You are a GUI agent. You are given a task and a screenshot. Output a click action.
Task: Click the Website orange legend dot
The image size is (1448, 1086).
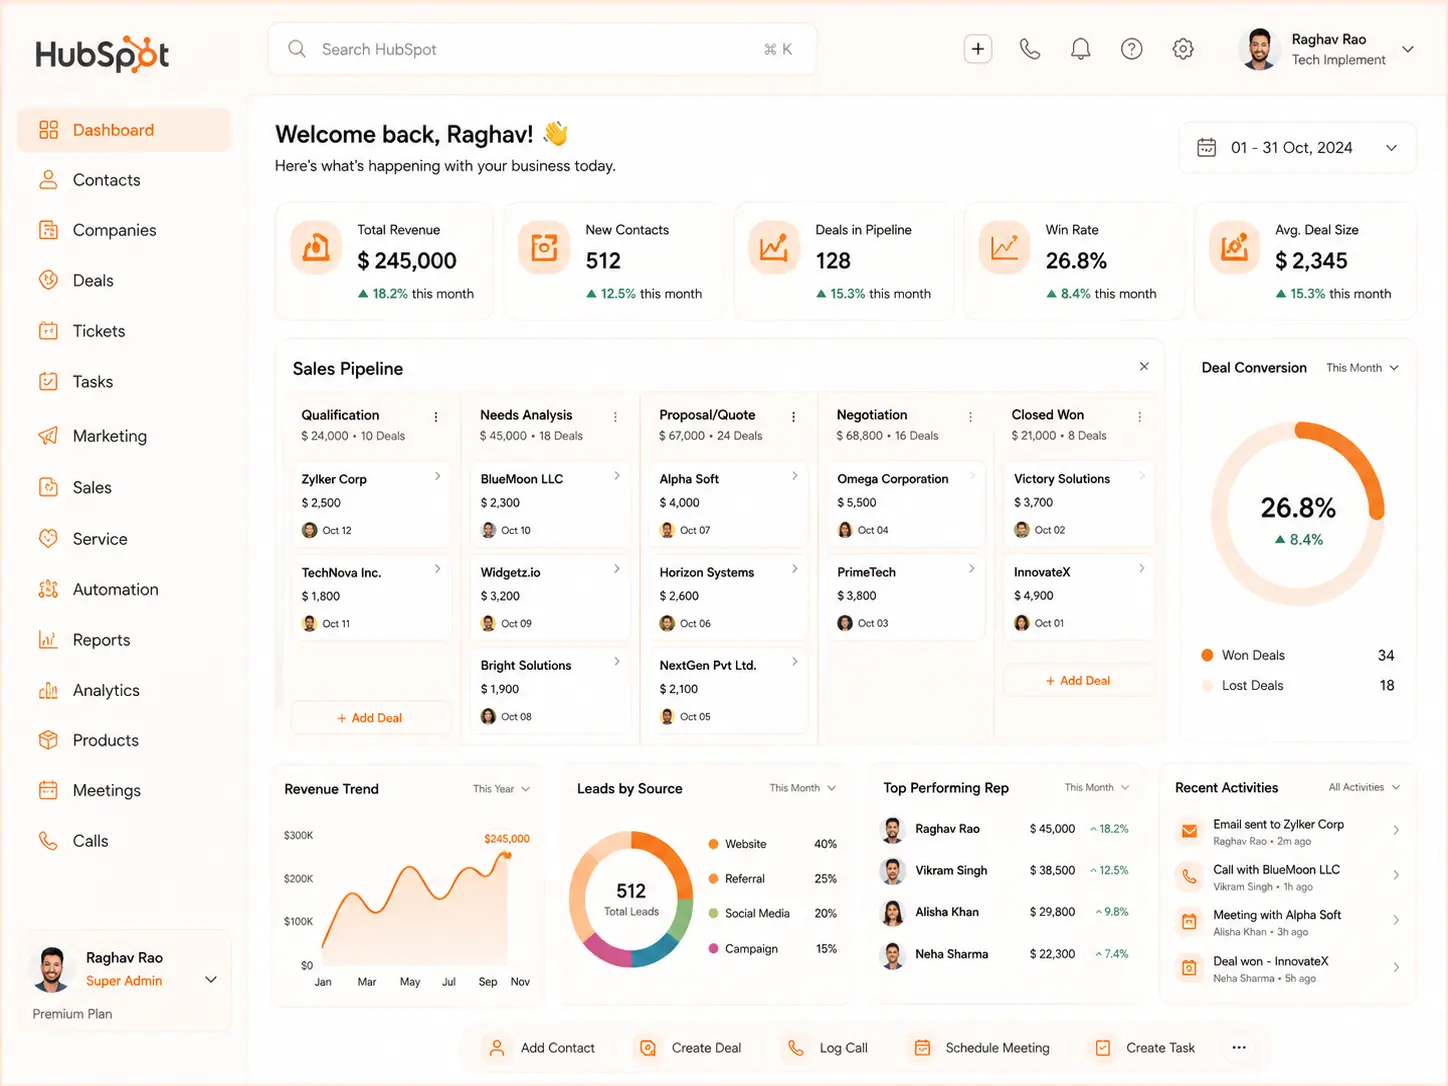[714, 844]
